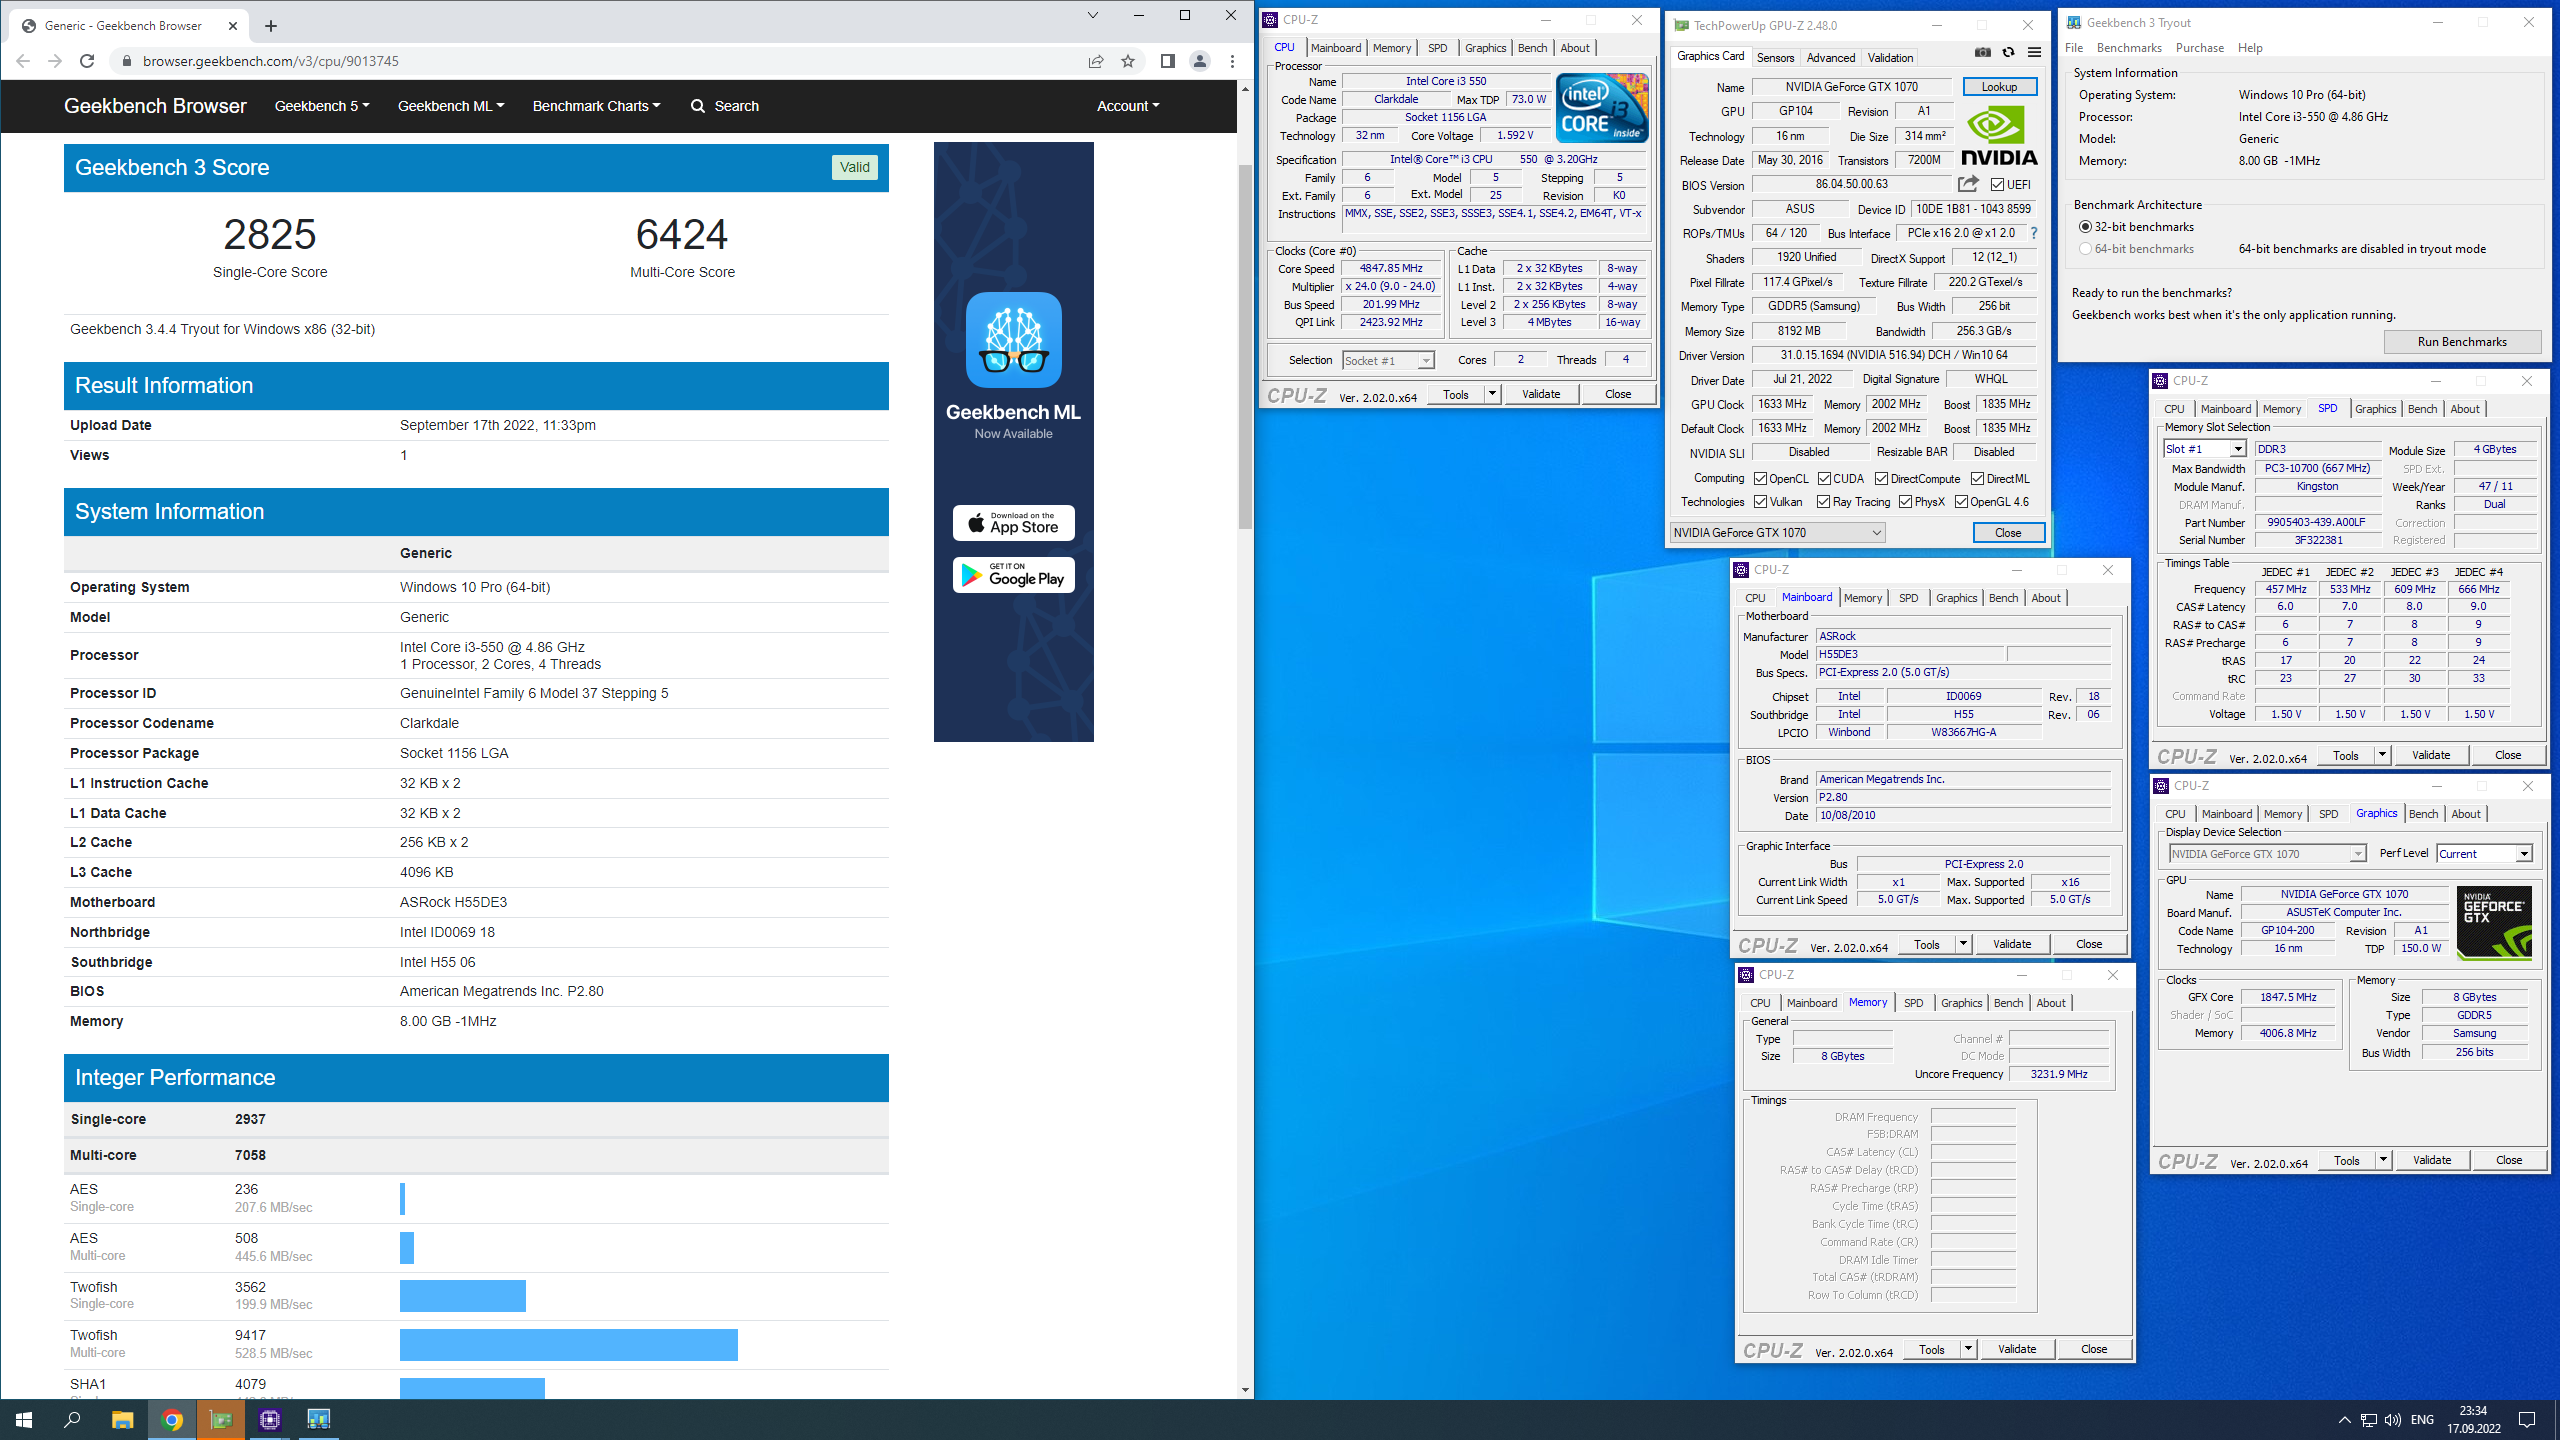
Task: Click the CPU-Z purple chip icon in taskbar
Action: pos(269,1420)
